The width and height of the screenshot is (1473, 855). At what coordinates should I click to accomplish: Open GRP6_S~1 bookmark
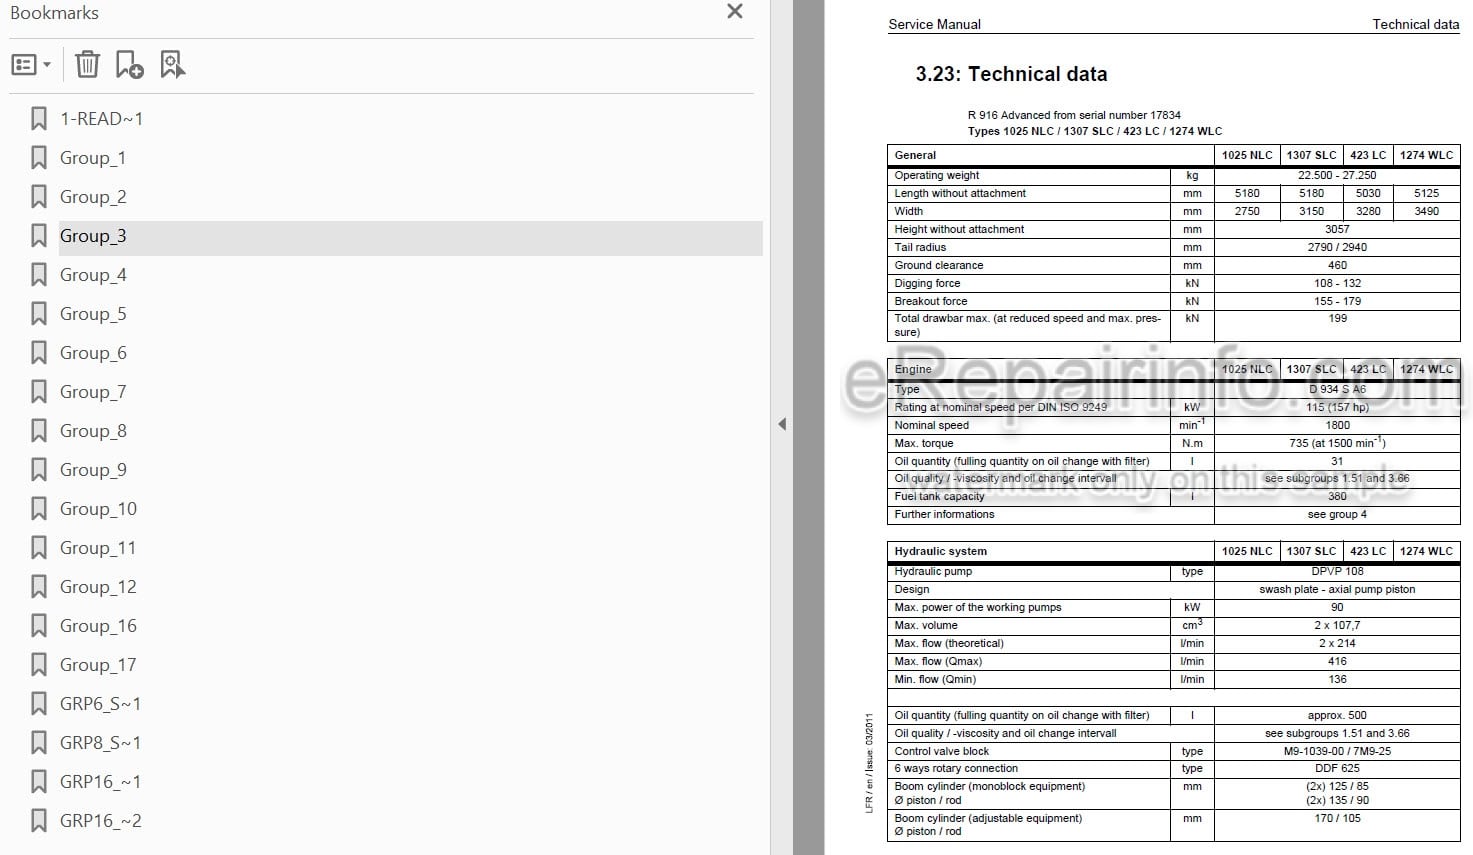[x=100, y=704]
